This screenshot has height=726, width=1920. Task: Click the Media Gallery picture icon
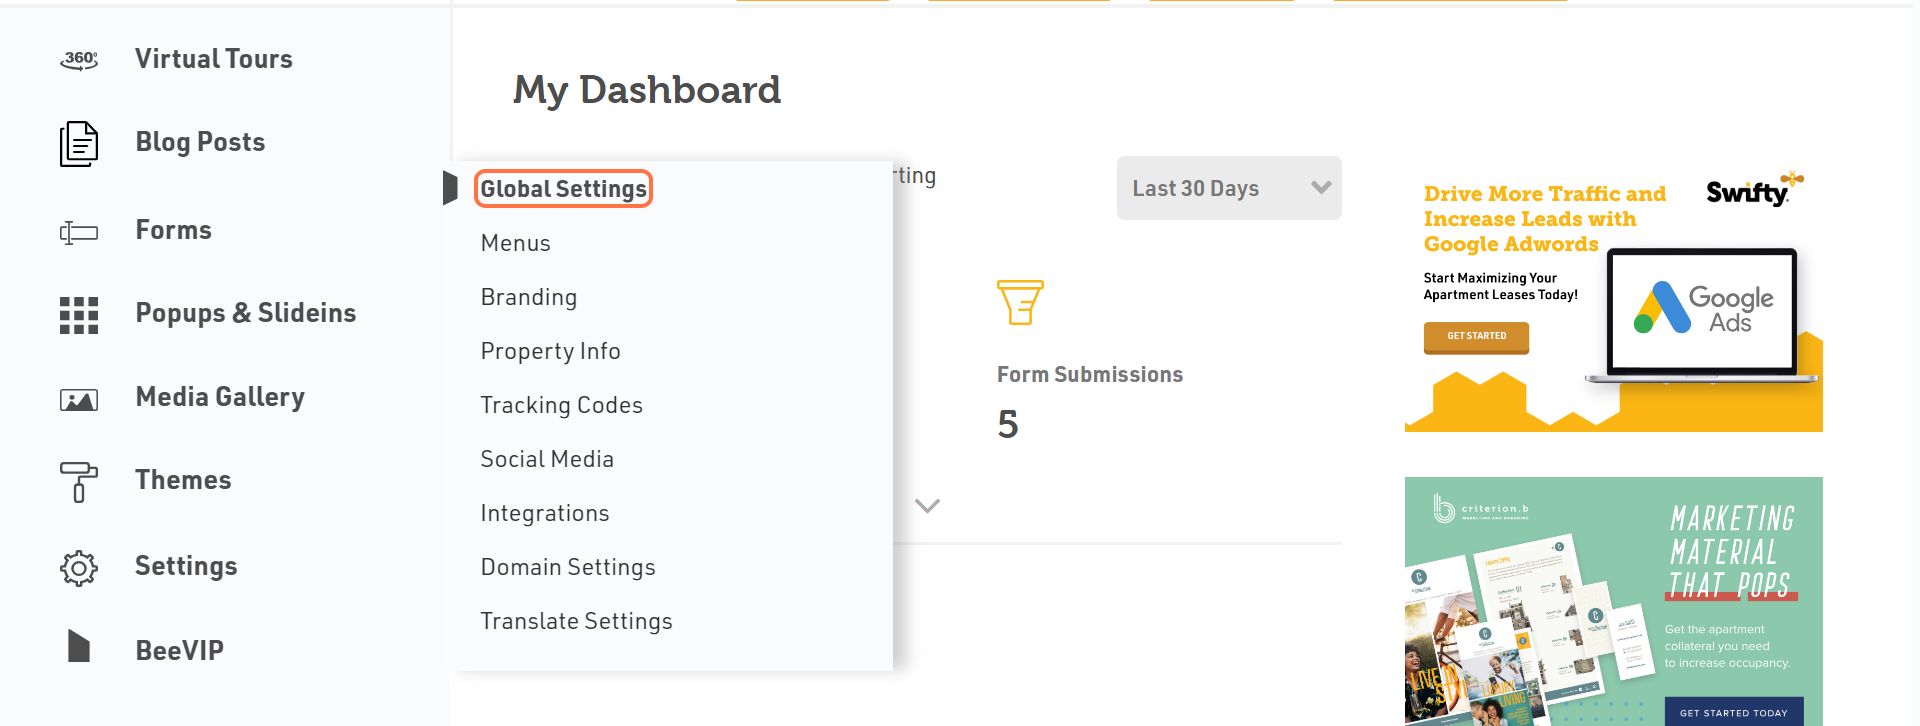[79, 400]
